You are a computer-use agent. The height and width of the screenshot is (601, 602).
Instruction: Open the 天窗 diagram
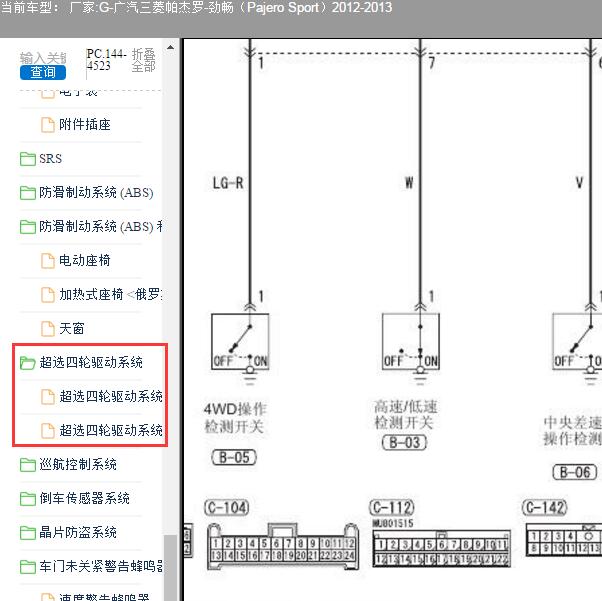tap(71, 329)
